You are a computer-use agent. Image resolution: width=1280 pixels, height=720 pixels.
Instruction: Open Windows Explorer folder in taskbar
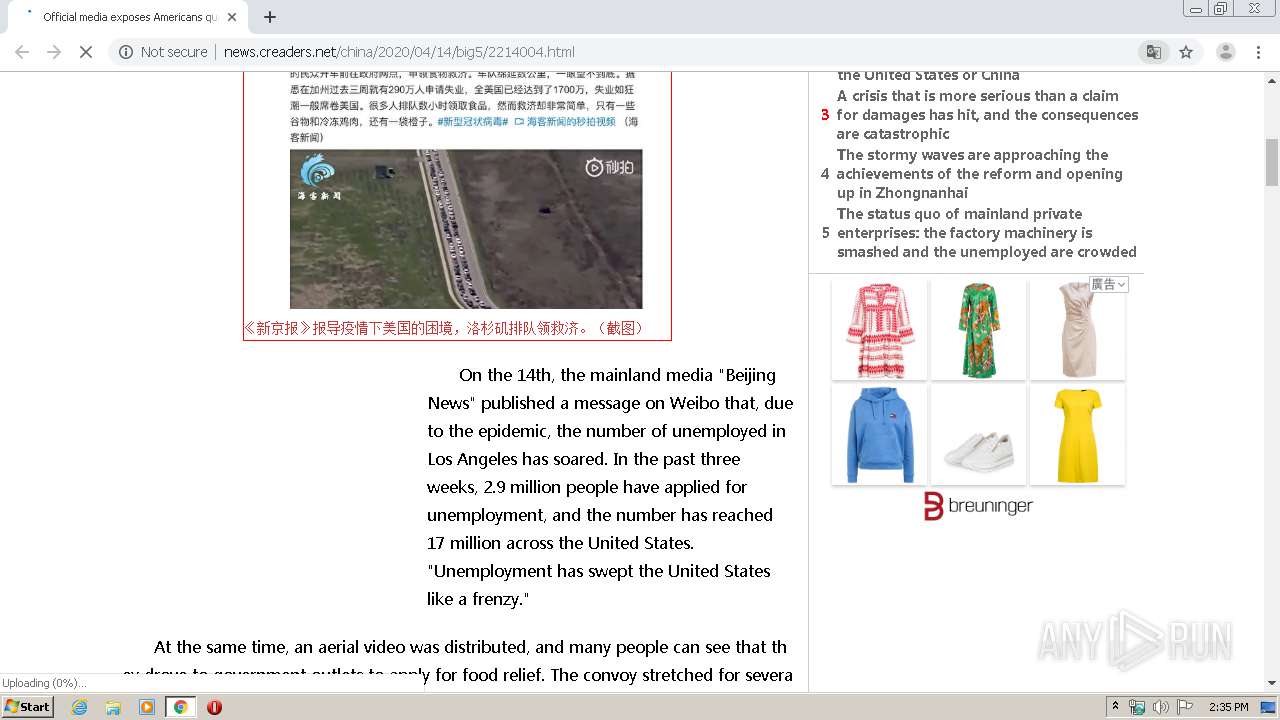(x=113, y=707)
